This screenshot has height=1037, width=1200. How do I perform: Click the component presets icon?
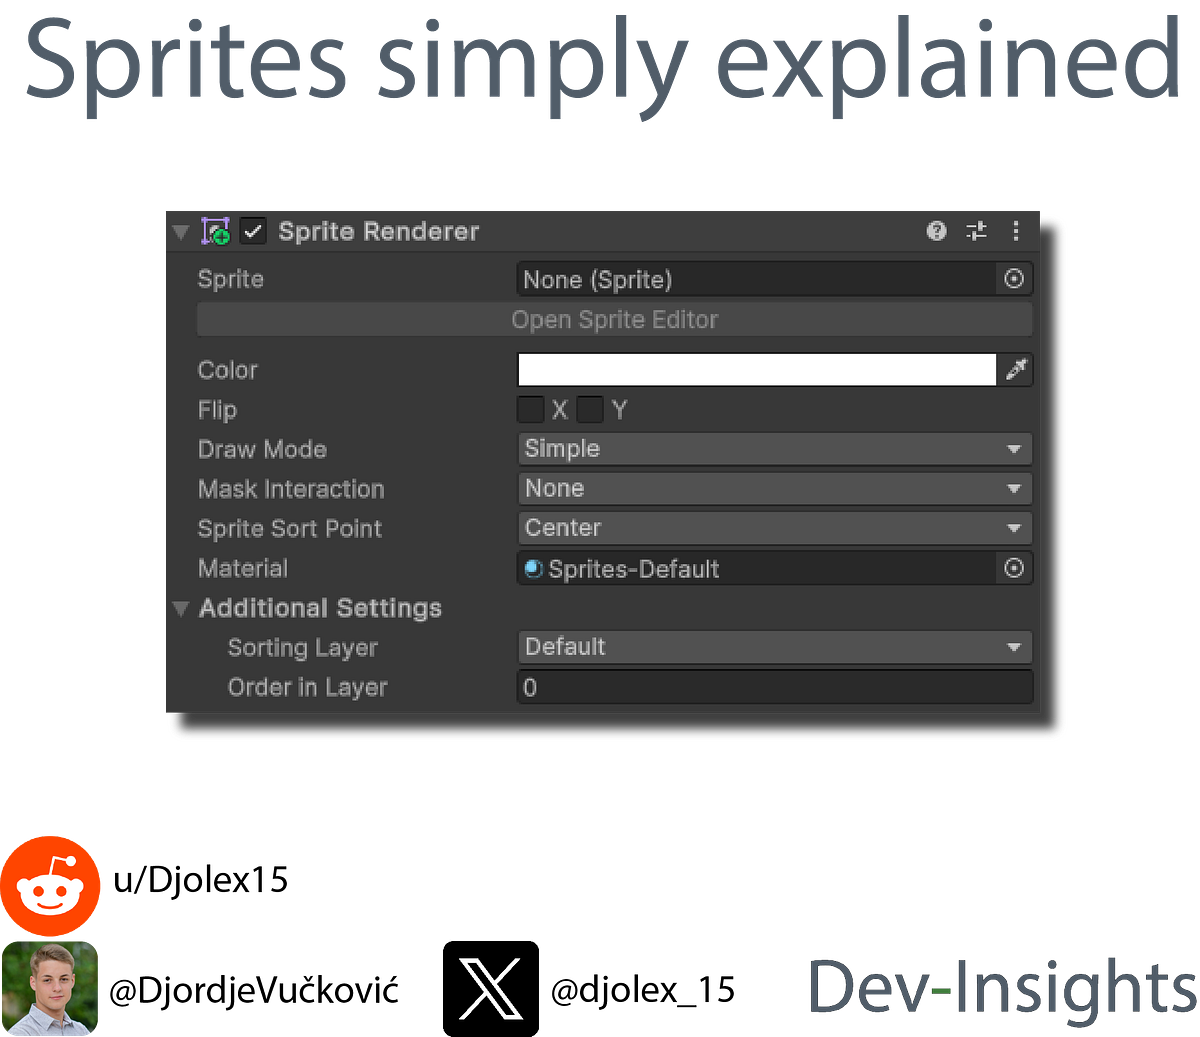click(976, 231)
